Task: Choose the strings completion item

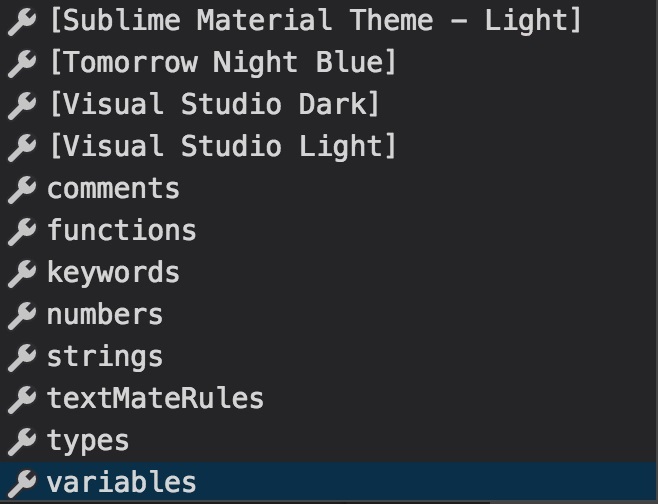Action: [x=329, y=357]
